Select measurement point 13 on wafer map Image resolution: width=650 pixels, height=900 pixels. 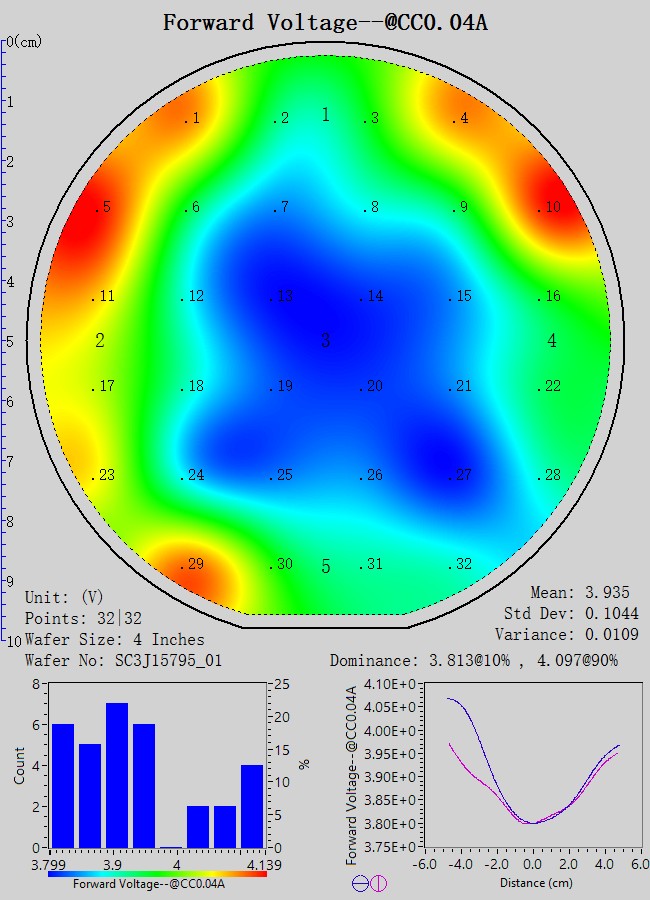[281, 297]
